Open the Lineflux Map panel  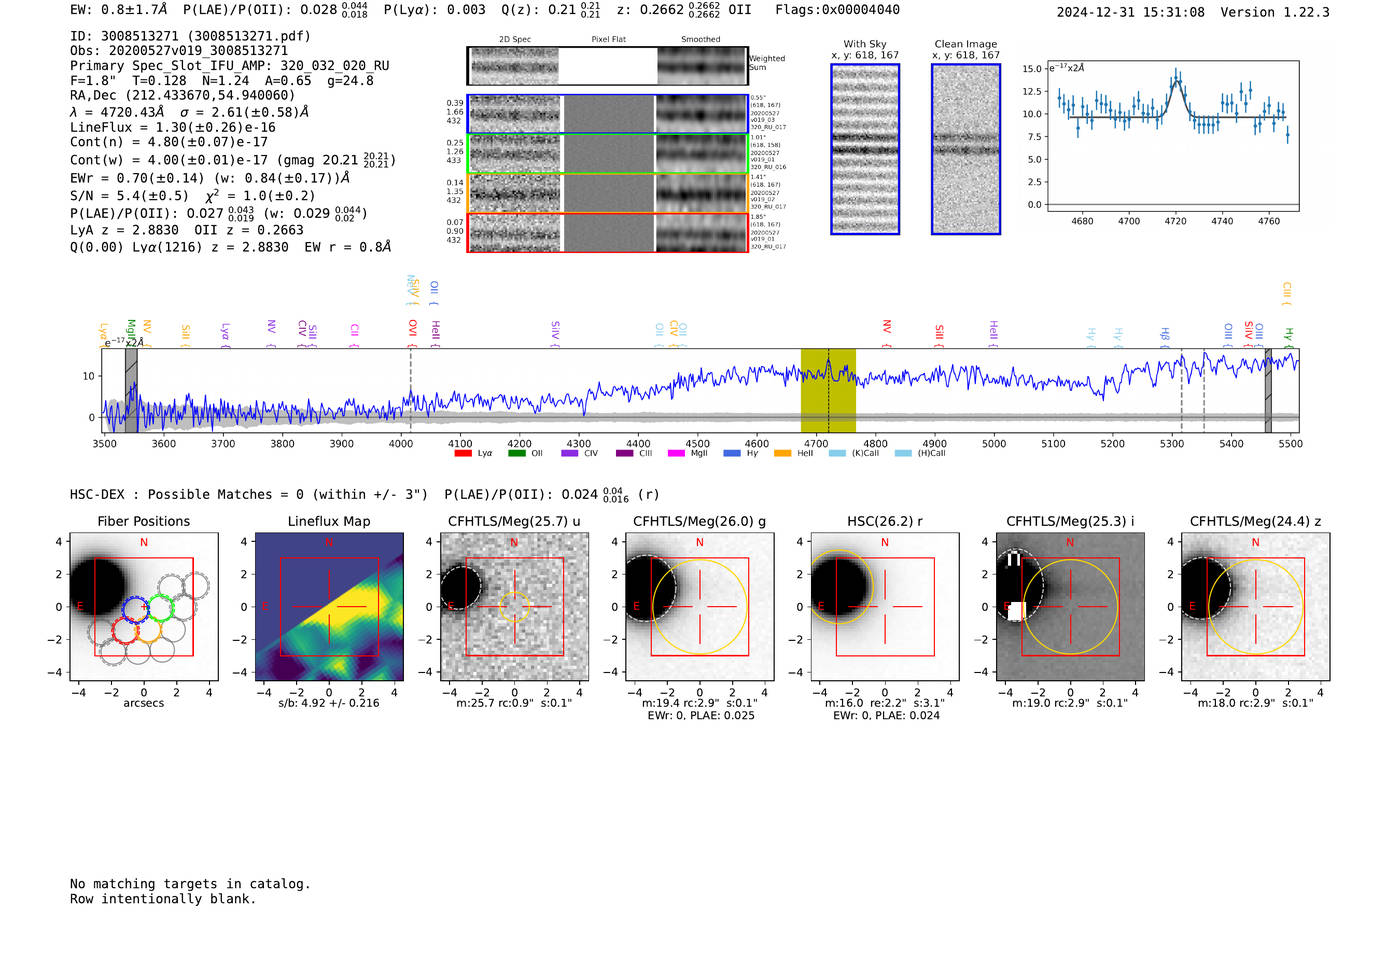(329, 606)
